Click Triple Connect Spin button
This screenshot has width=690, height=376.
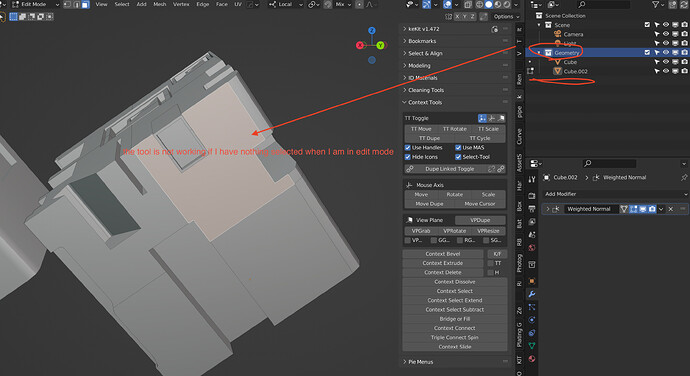coord(455,337)
